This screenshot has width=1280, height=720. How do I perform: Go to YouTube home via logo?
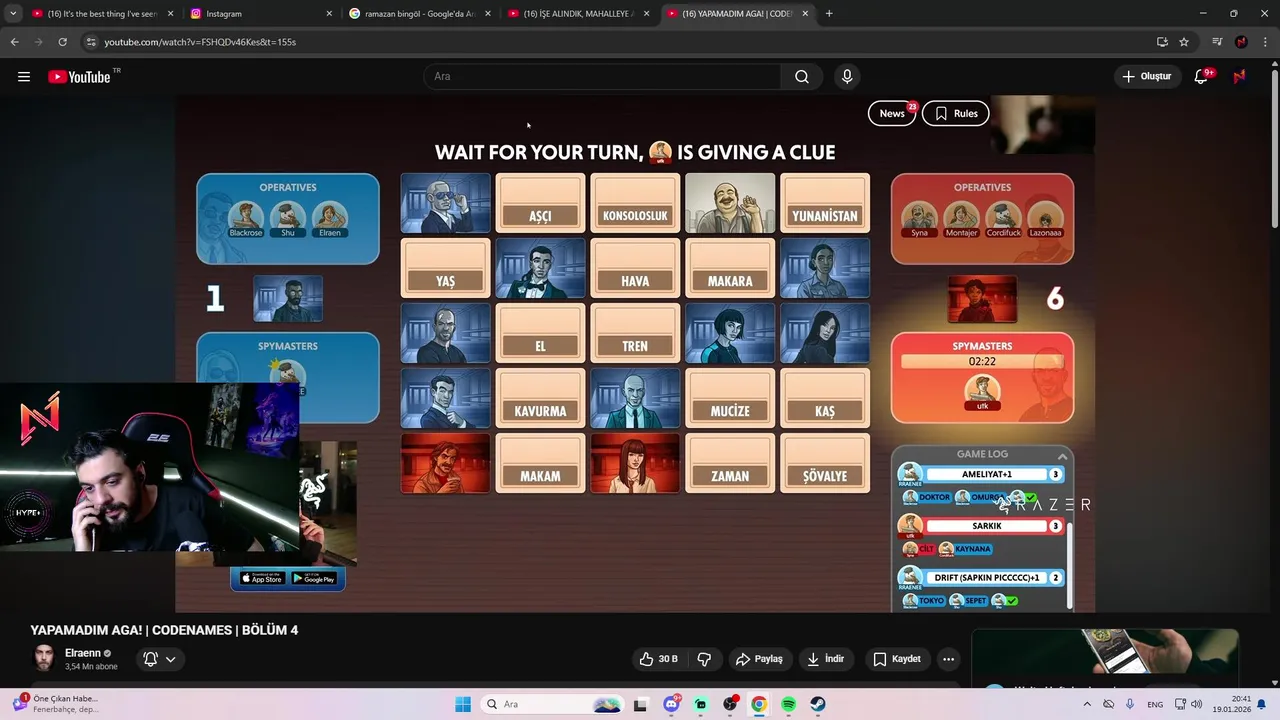(79, 77)
